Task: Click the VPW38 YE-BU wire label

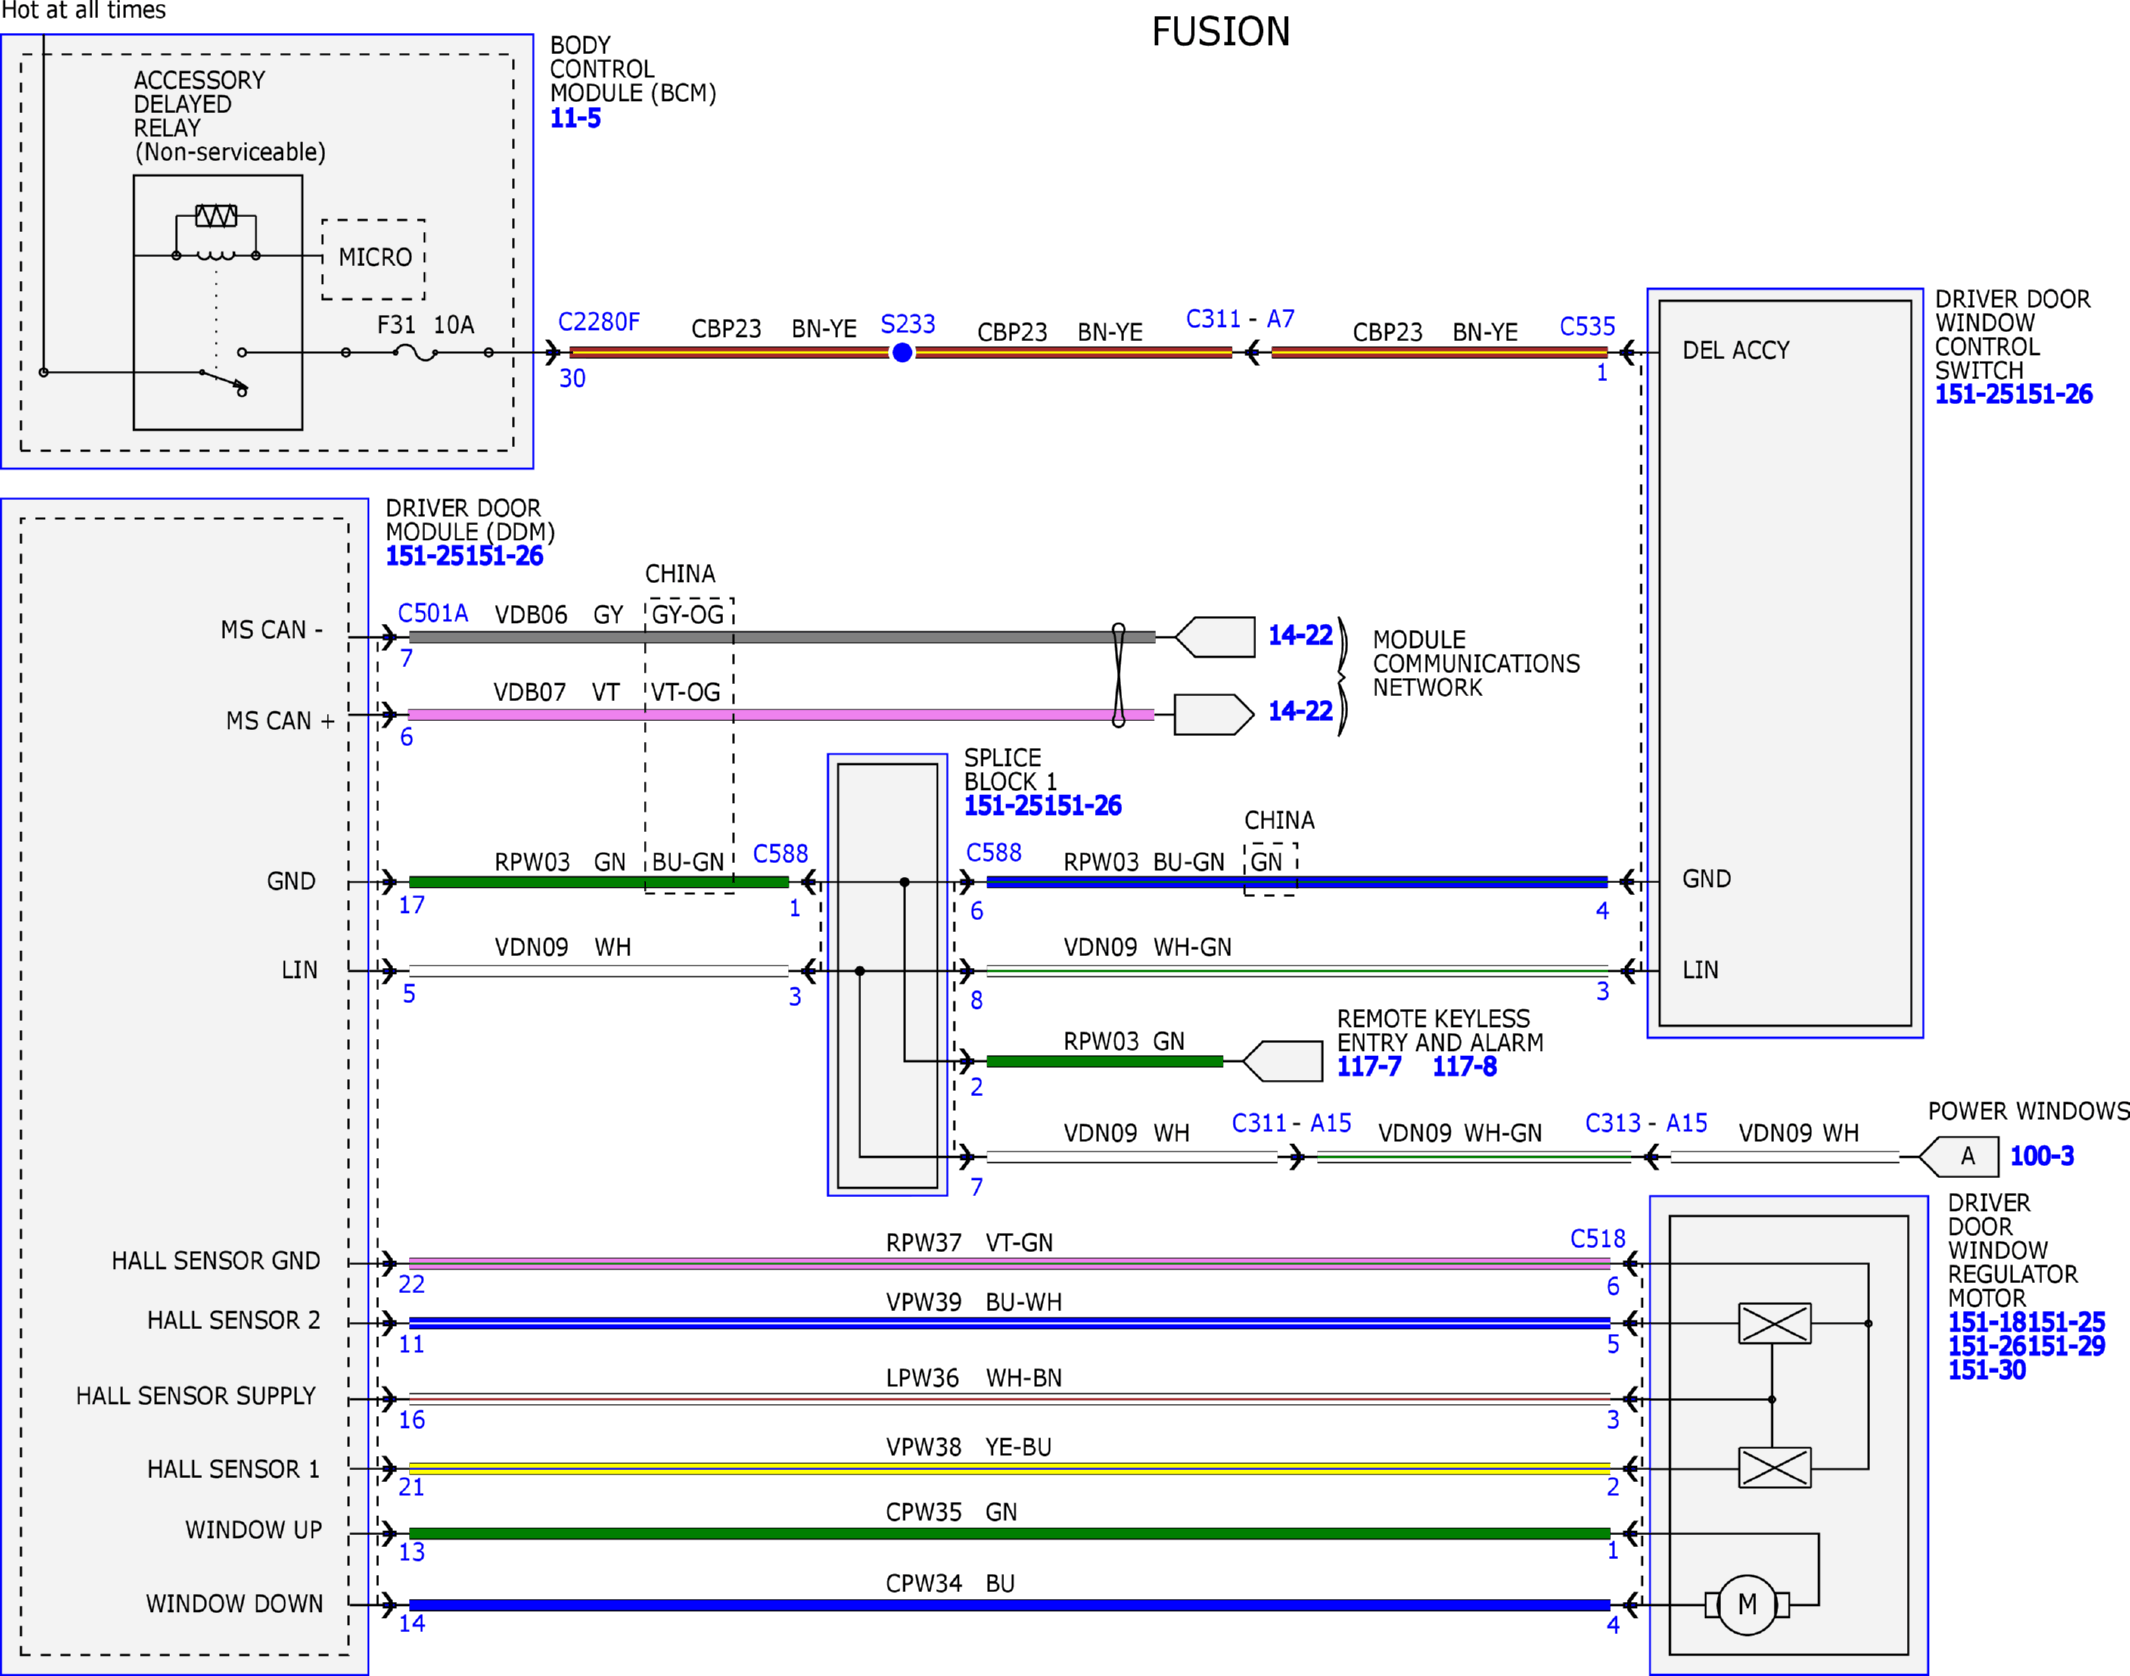Action: pyautogui.click(x=968, y=1447)
